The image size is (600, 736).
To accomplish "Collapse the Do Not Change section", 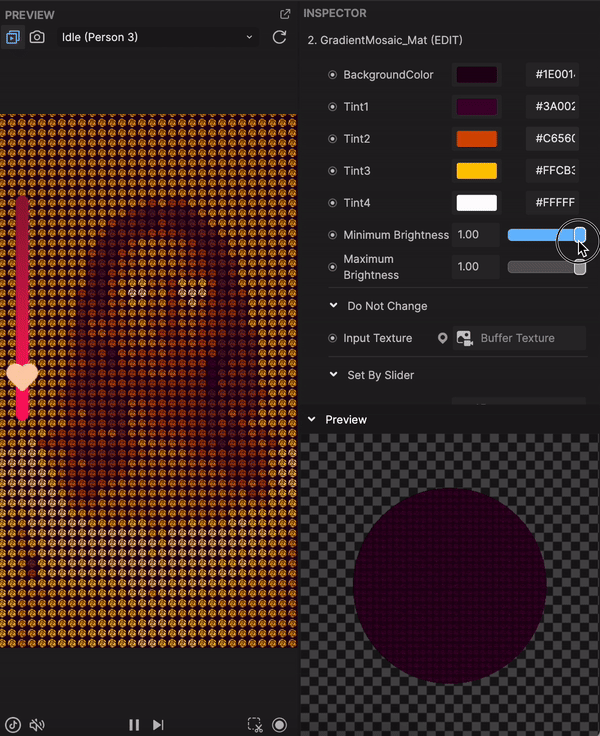I will pos(333,306).
